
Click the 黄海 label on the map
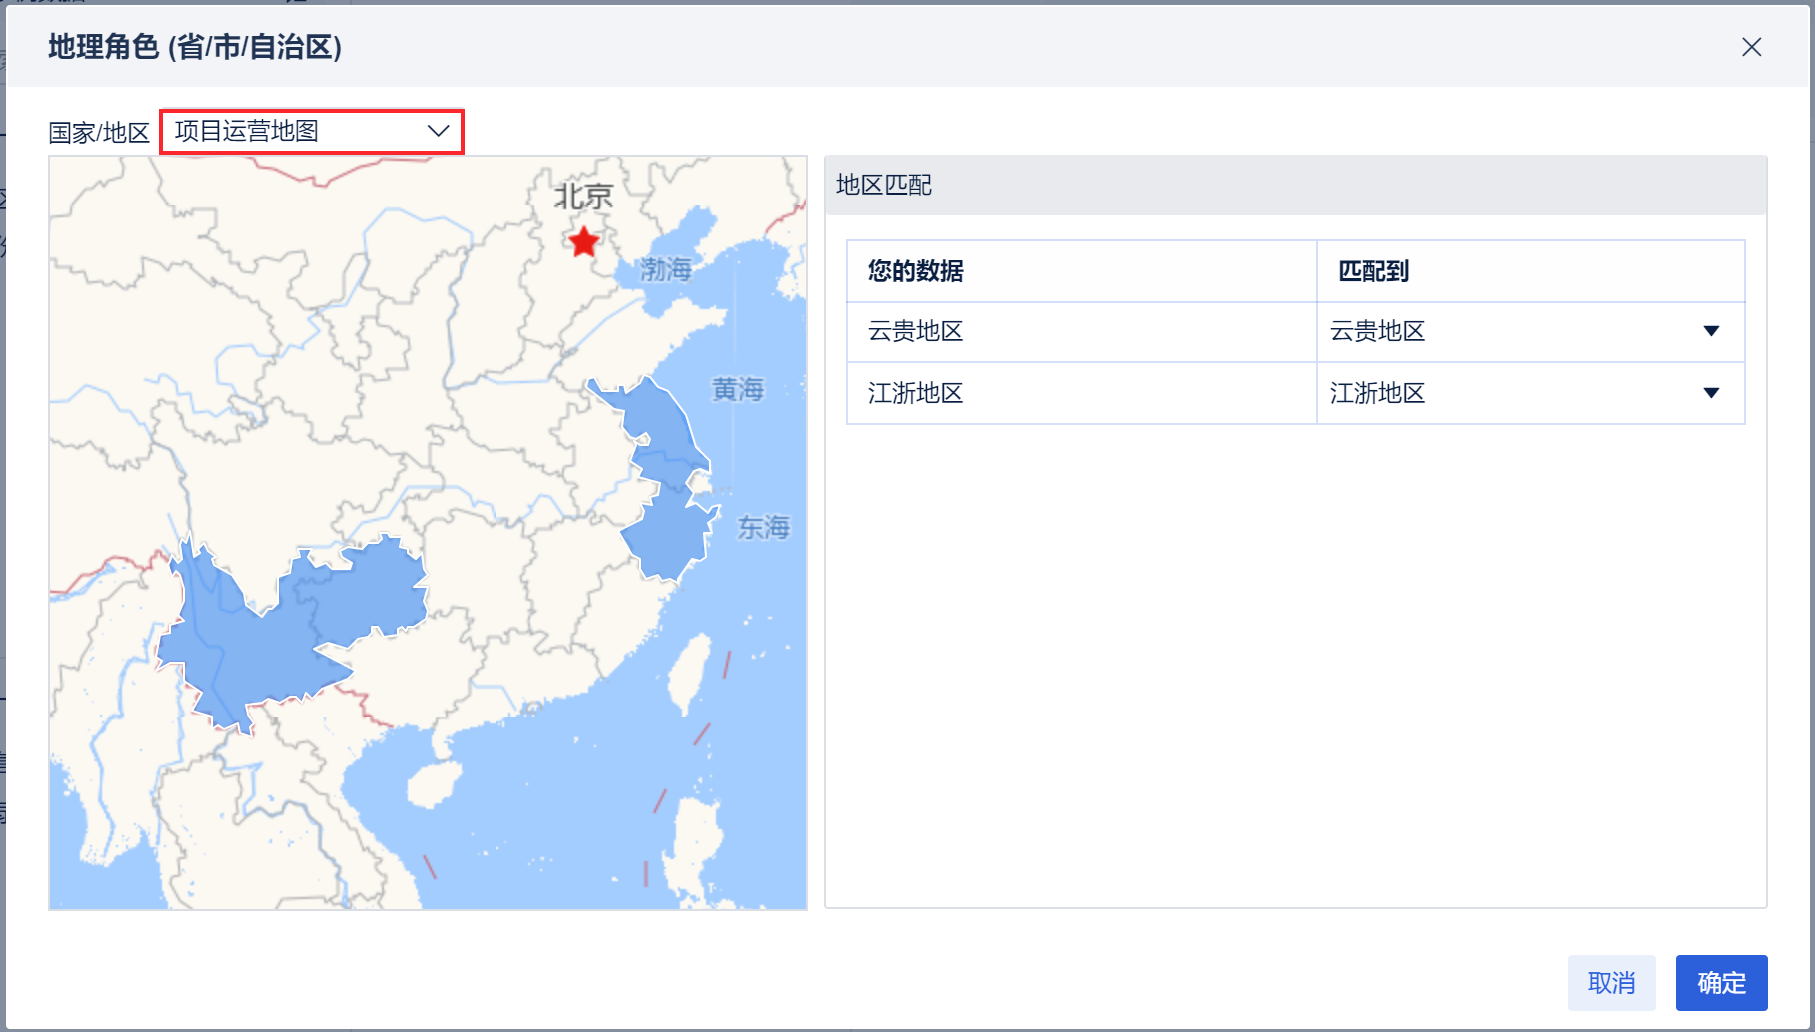coord(738,389)
